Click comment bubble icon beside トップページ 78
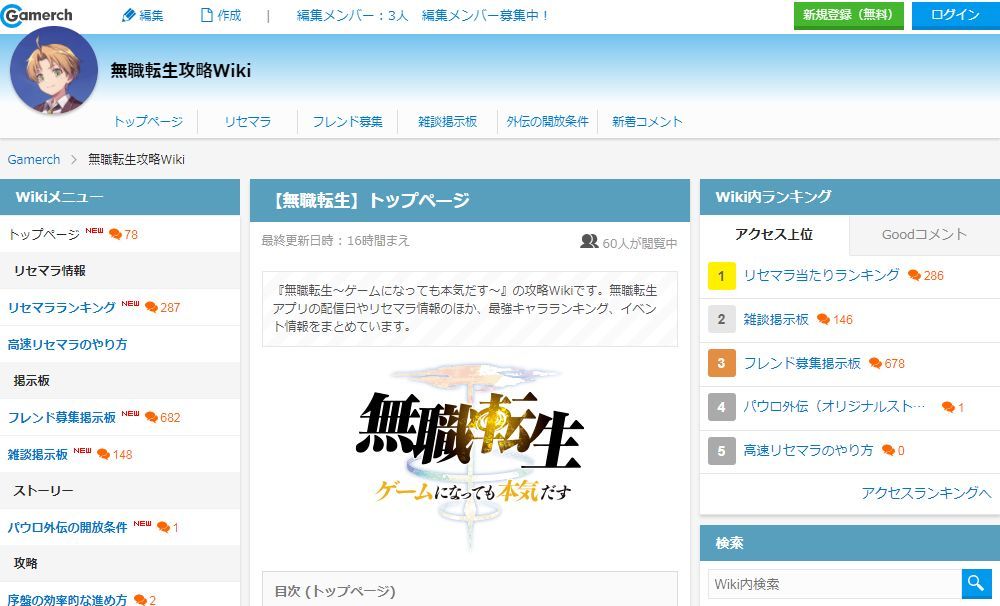Image resolution: width=1000 pixels, height=606 pixels. click(x=115, y=234)
